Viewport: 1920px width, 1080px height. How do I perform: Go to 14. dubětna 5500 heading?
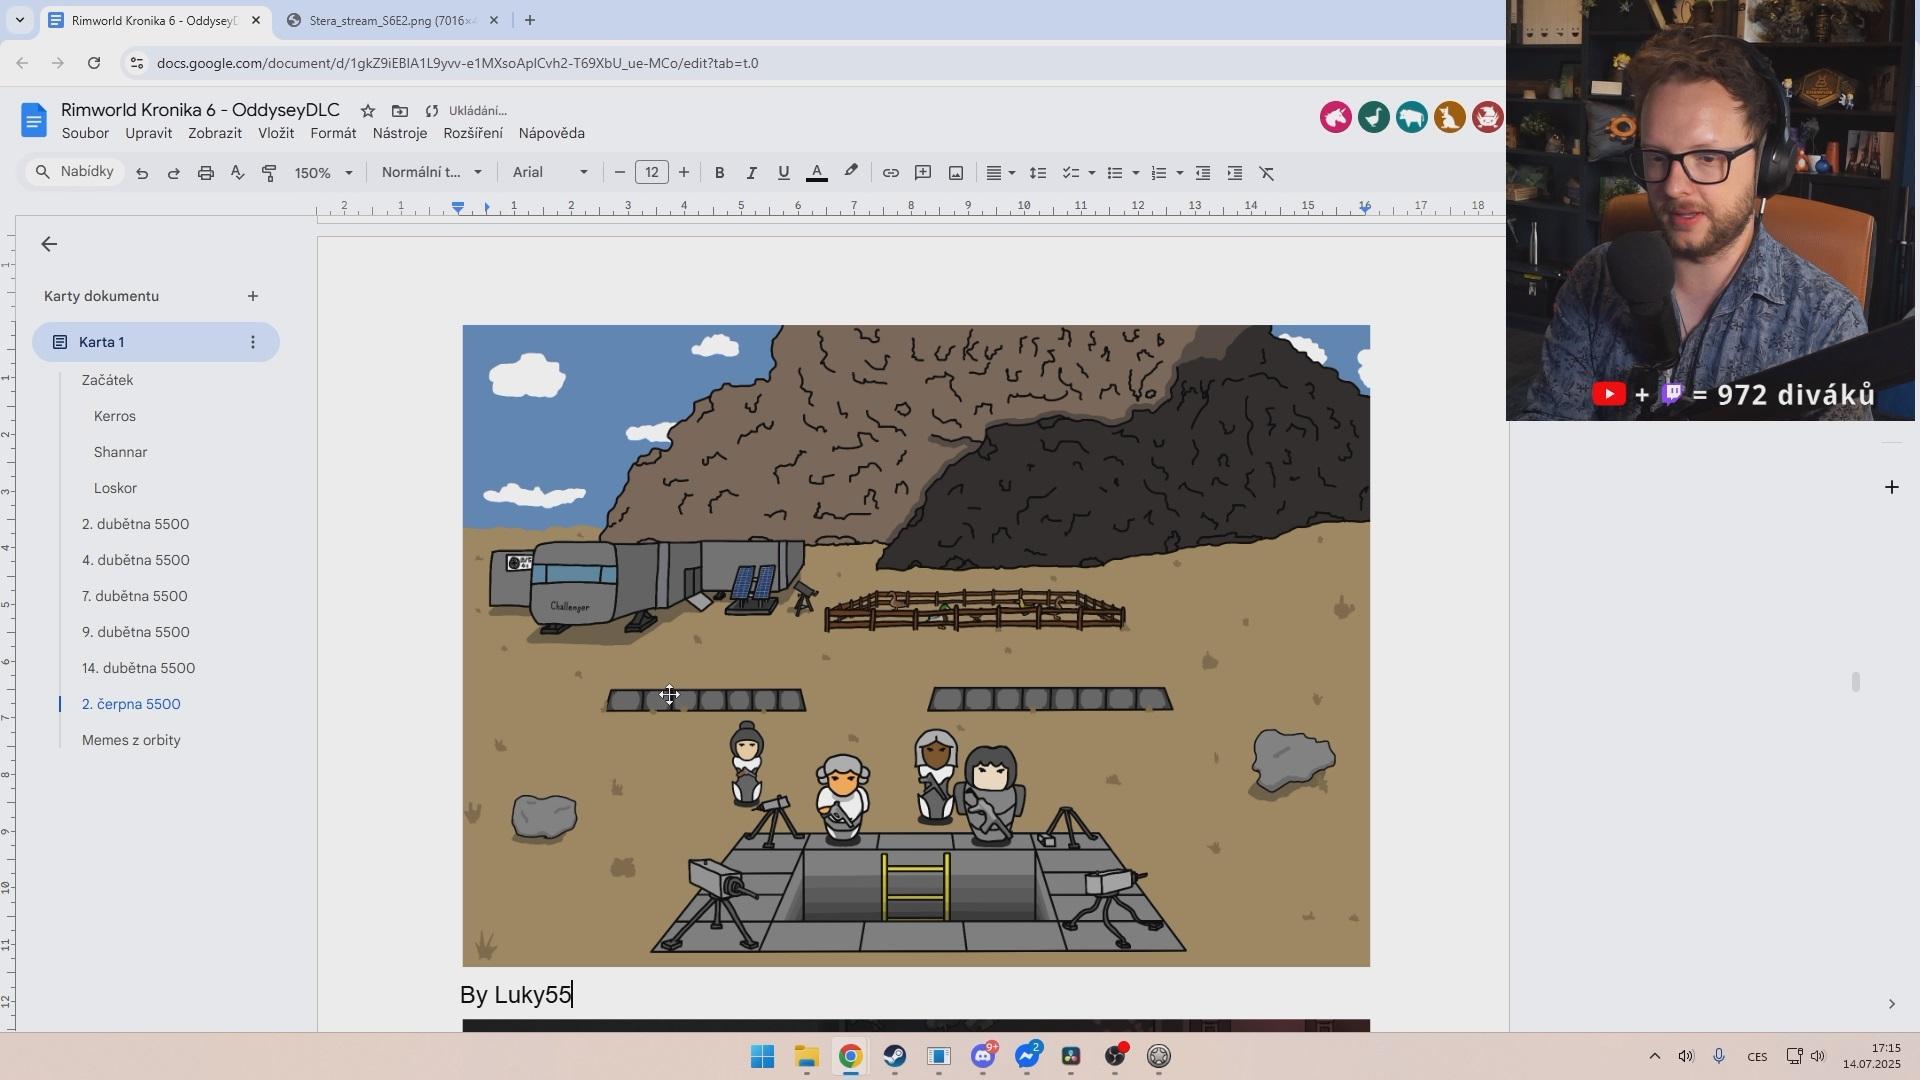point(139,668)
